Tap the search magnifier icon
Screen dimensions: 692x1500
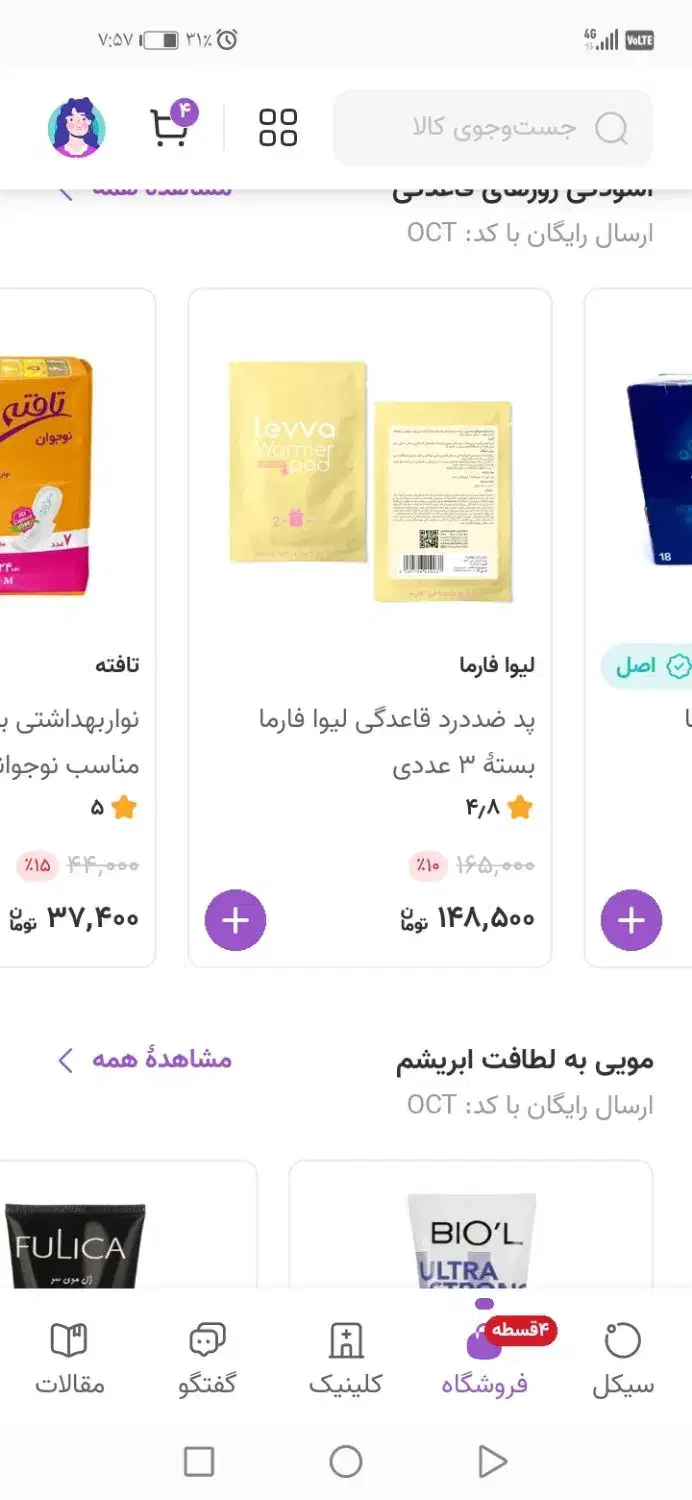611,128
